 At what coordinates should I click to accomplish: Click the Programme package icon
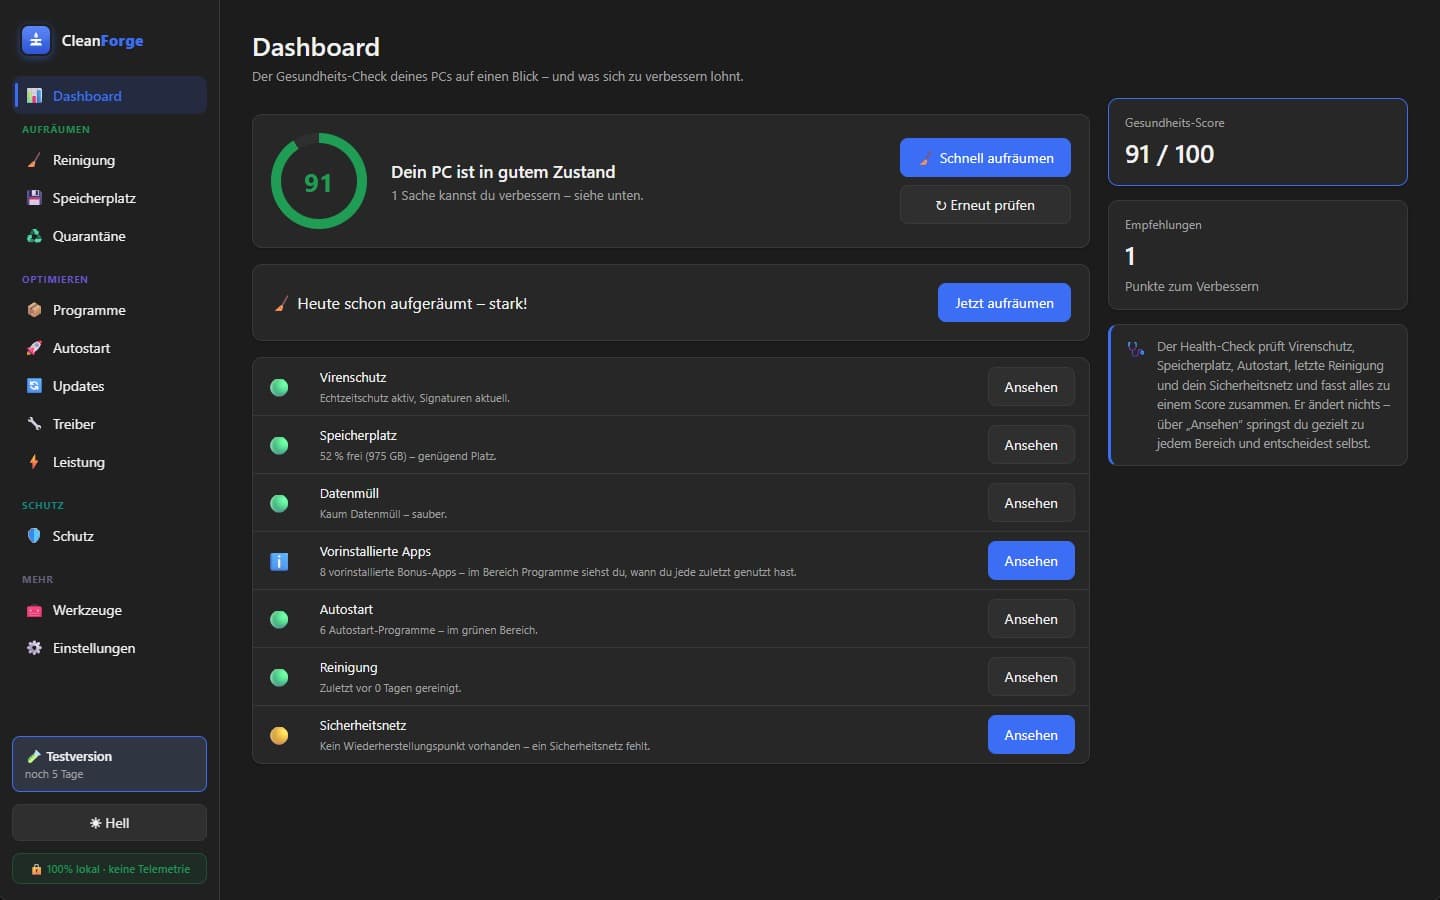(34, 310)
